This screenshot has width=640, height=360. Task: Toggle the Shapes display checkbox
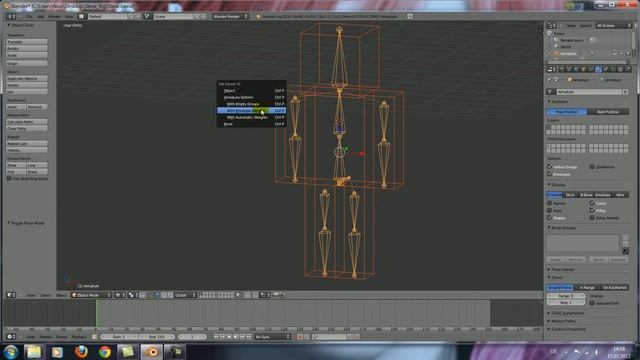coord(549,218)
